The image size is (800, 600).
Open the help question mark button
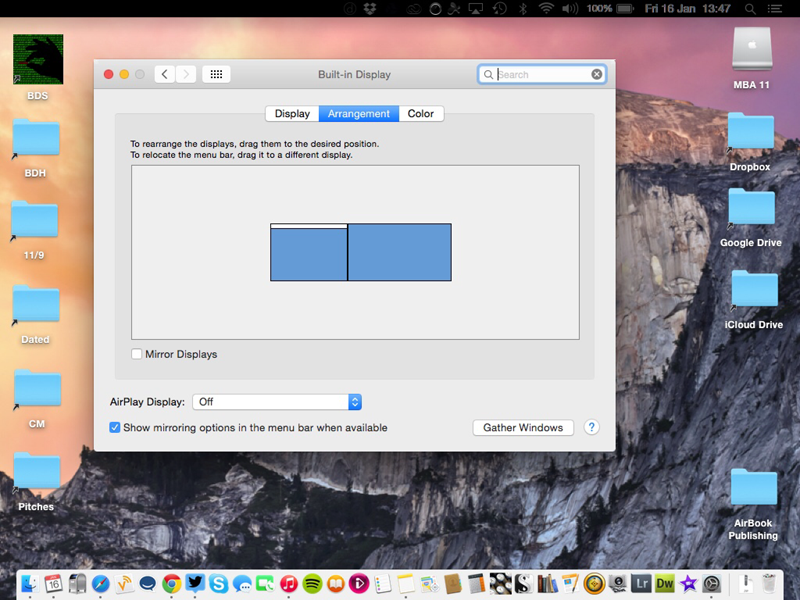[591, 427]
